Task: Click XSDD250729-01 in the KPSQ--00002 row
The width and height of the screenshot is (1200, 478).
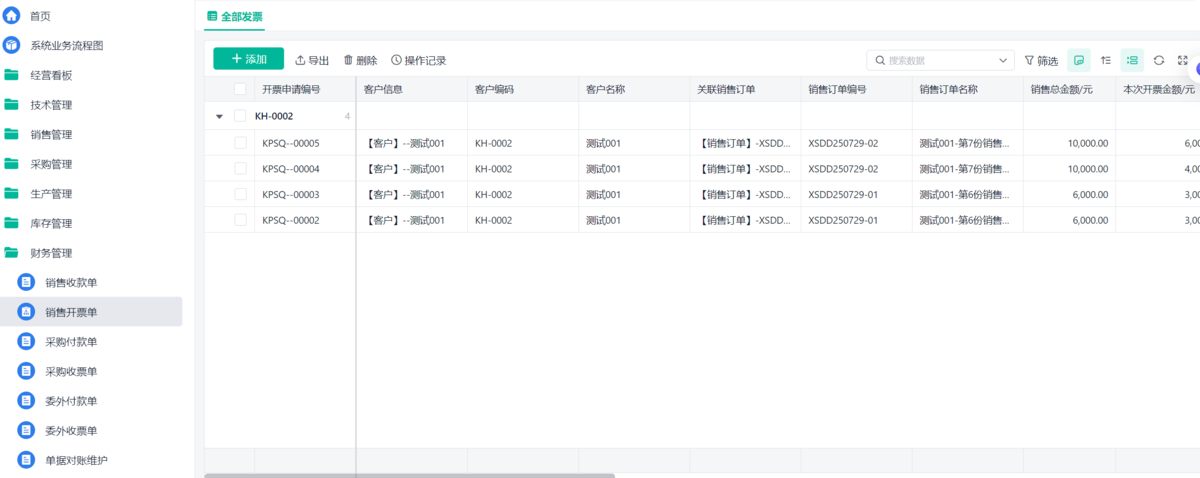Action: (x=843, y=220)
